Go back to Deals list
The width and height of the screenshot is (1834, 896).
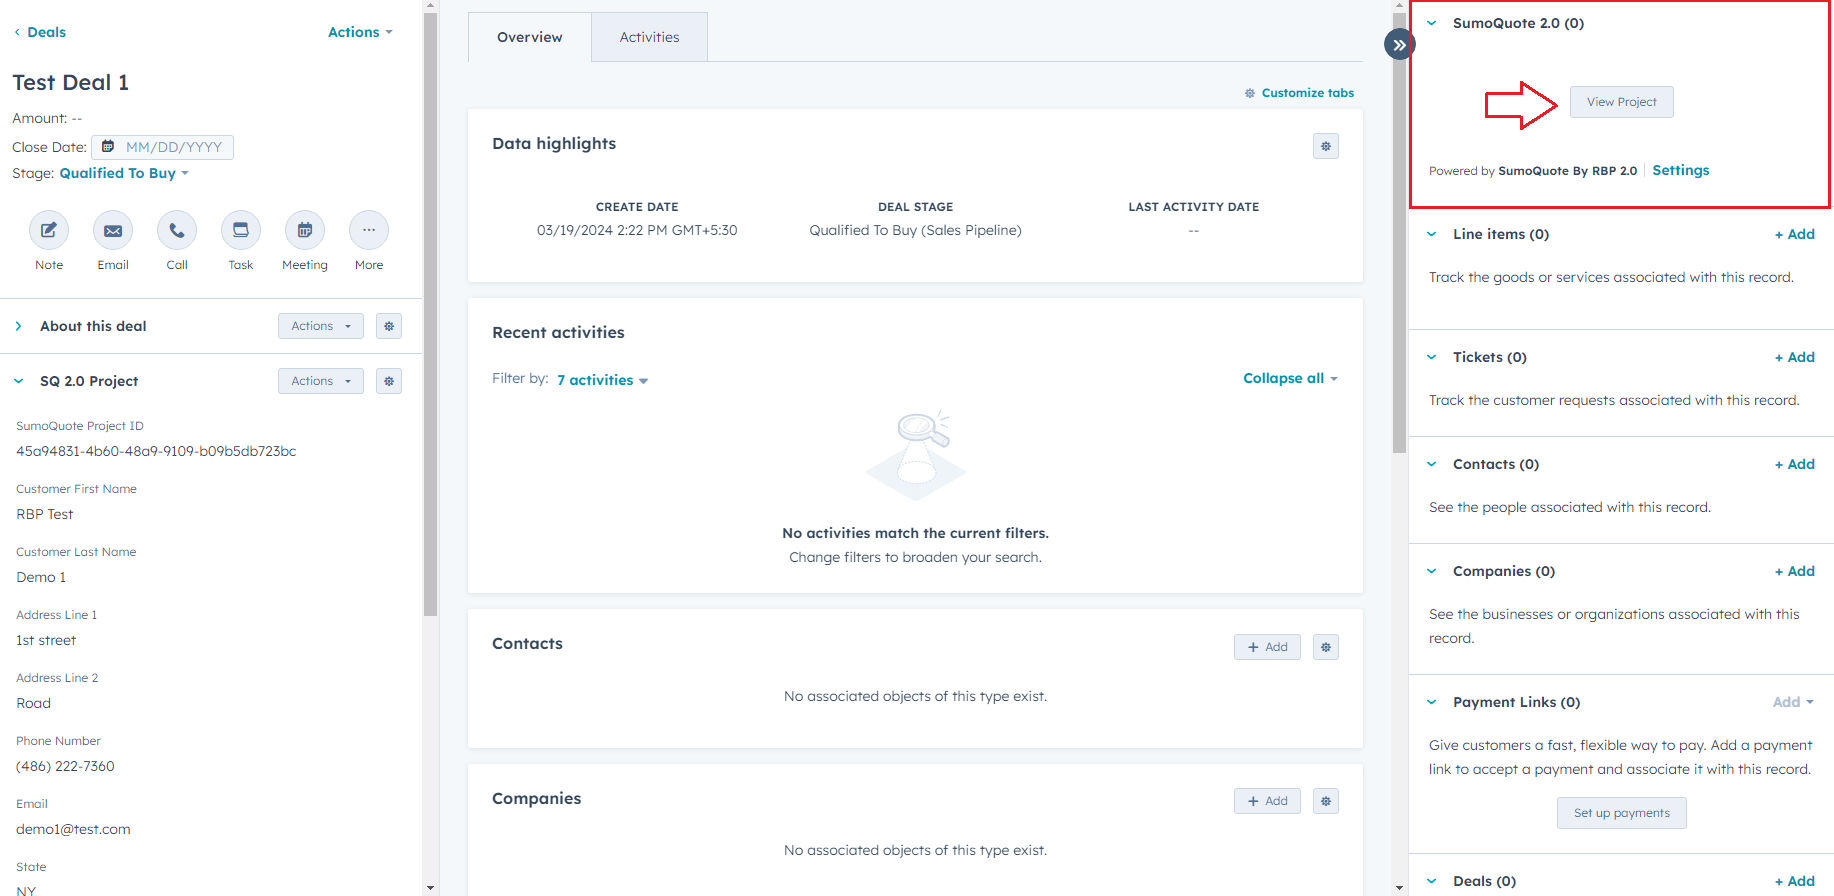[x=40, y=32]
